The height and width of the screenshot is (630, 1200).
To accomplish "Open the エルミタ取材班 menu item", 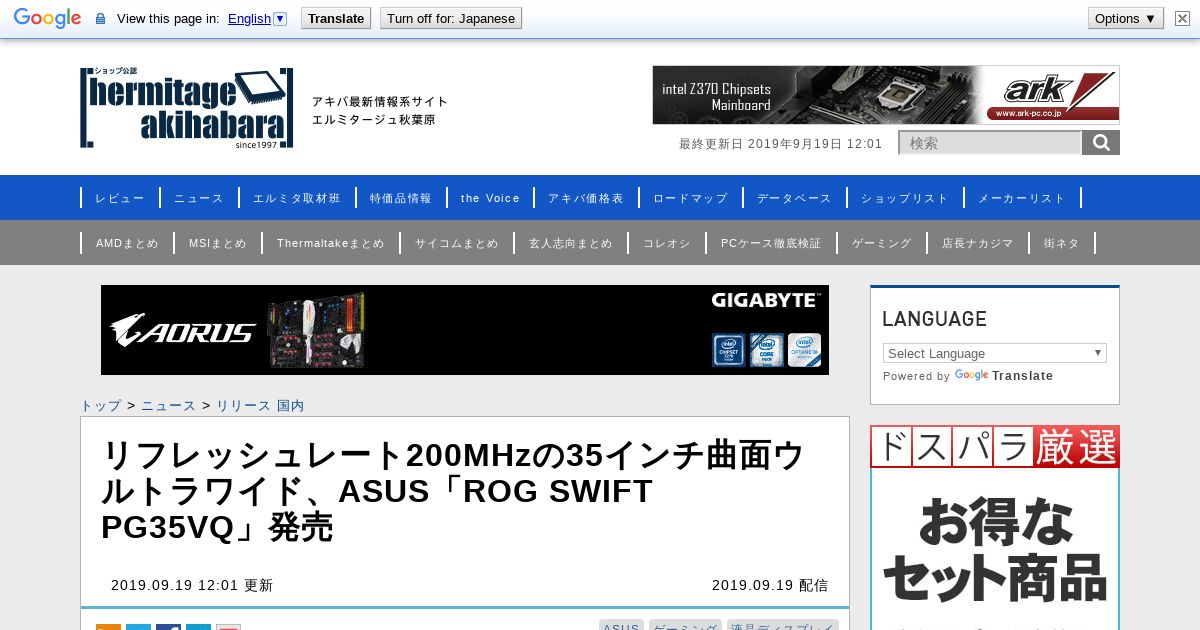I will coord(297,198).
